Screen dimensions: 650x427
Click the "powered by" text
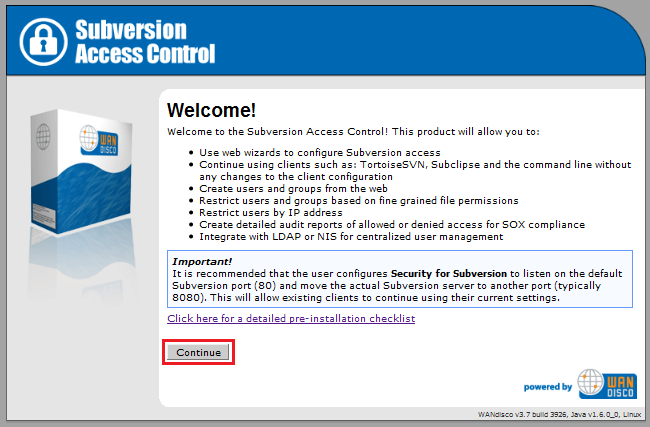pyautogui.click(x=548, y=387)
